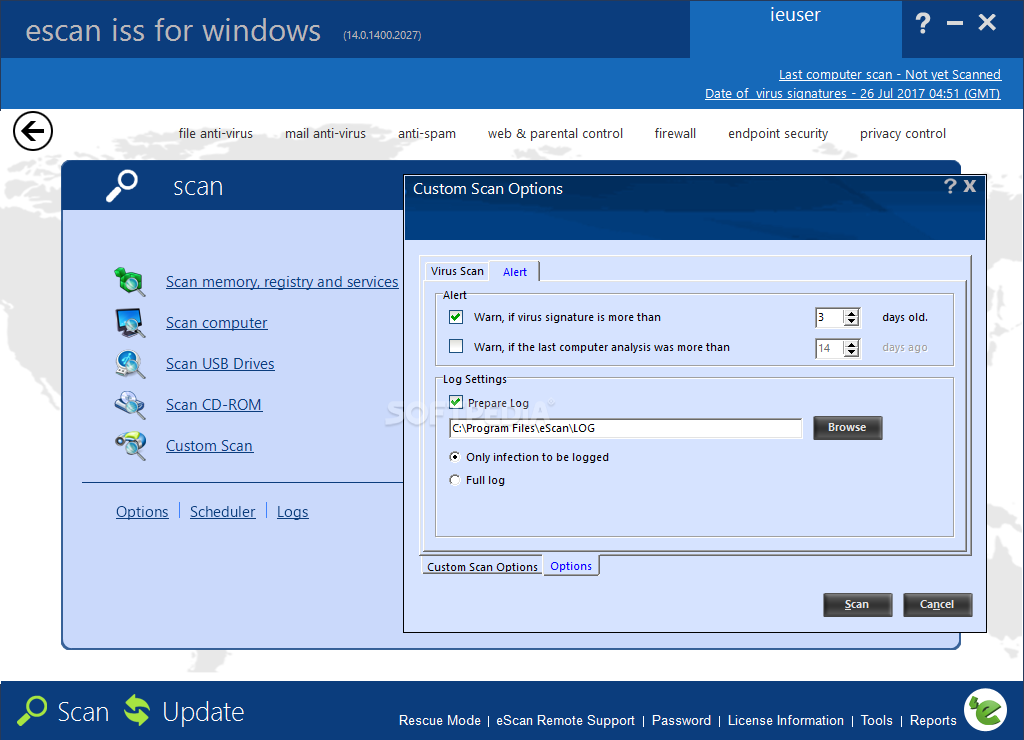Open the Password link
The image size is (1024, 740).
click(x=681, y=720)
